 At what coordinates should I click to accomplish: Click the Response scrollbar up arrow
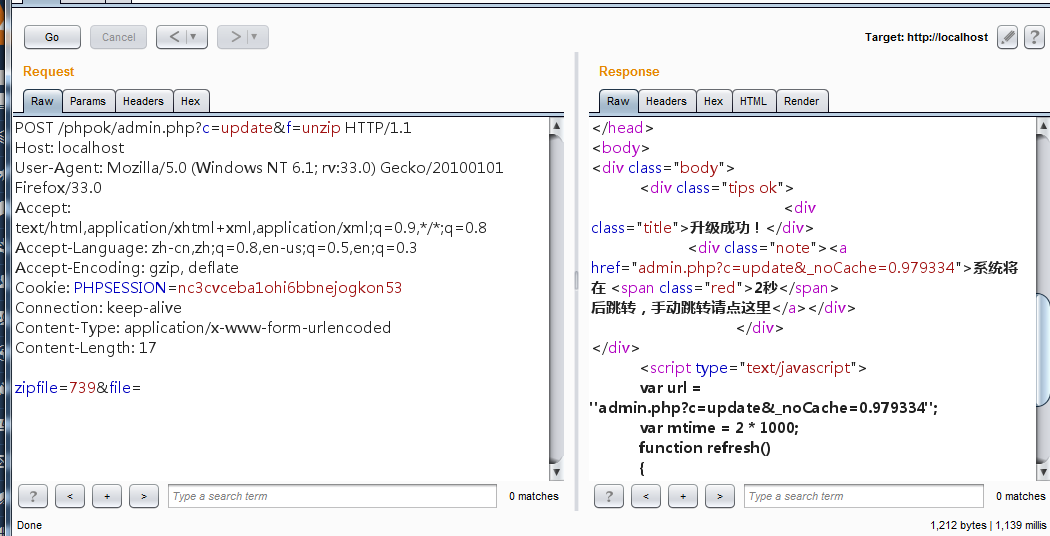pos(1043,125)
